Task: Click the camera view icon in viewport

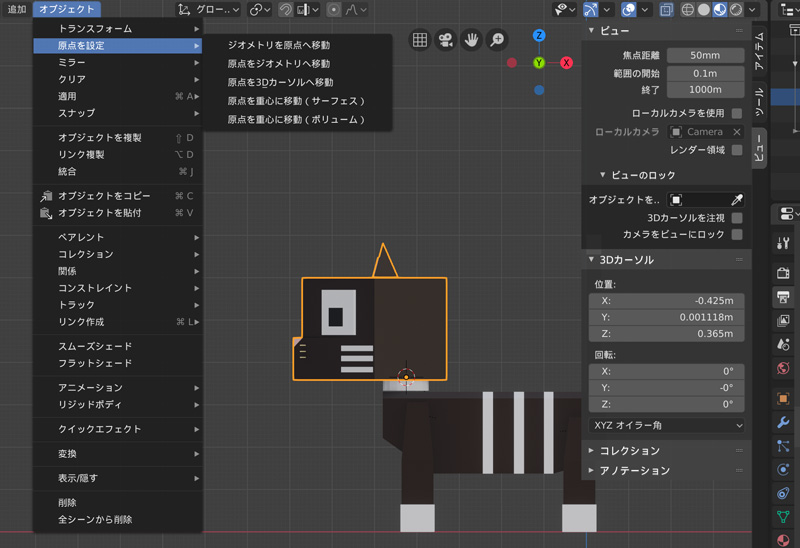Action: (x=445, y=40)
